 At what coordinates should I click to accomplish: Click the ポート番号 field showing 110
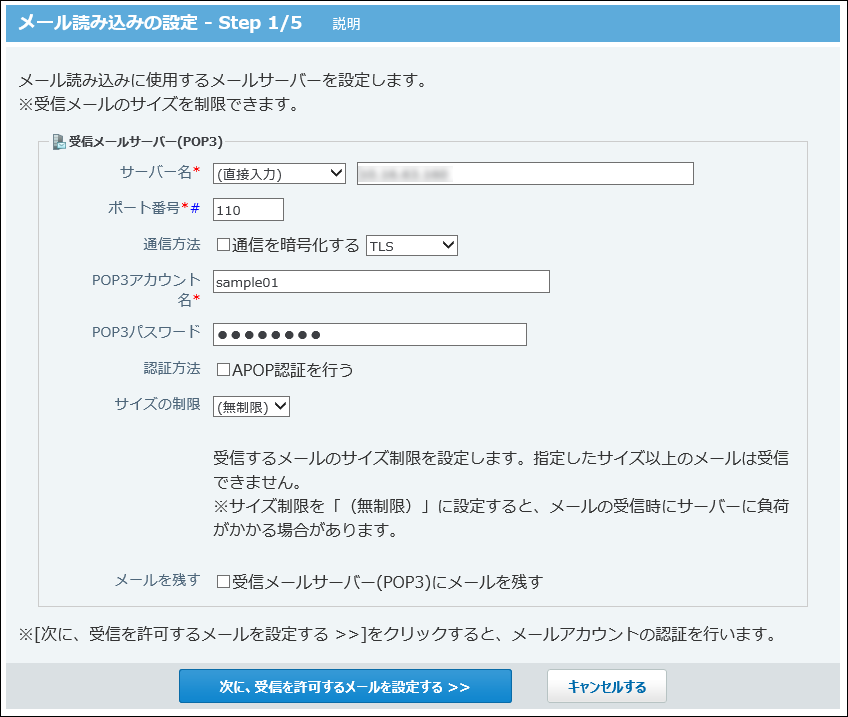(248, 210)
